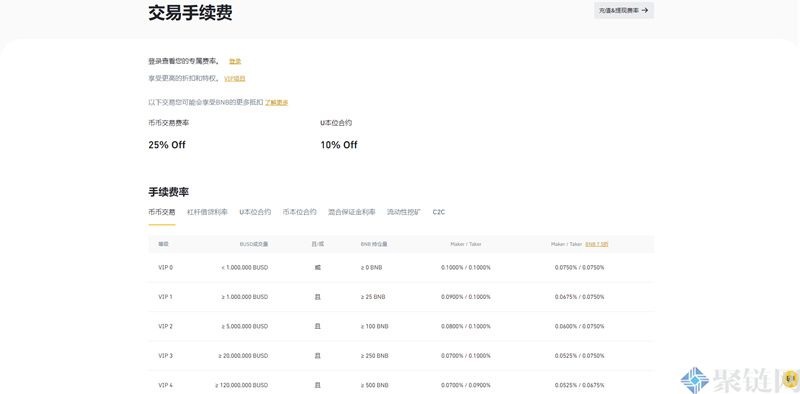This screenshot has height=394, width=800.
Task: Click VIP 3 '0.0525% / 0.0750%' BNB fee cell
Action: 580,356
